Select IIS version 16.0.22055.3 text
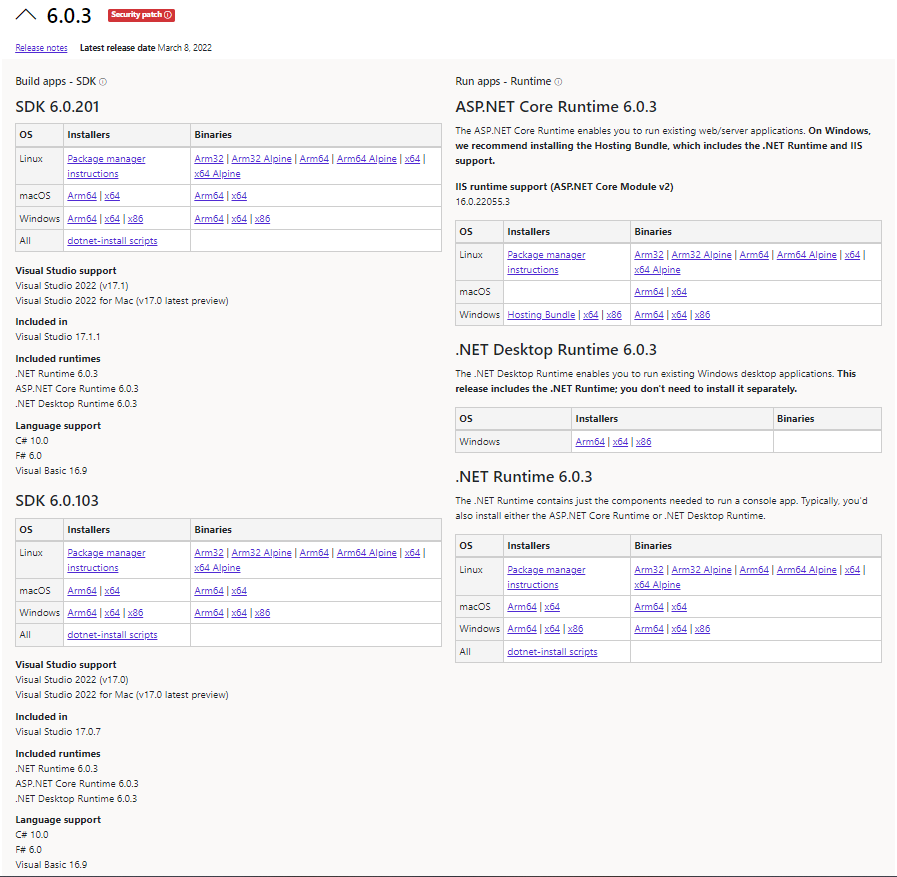The height and width of the screenshot is (877, 897). [482, 202]
